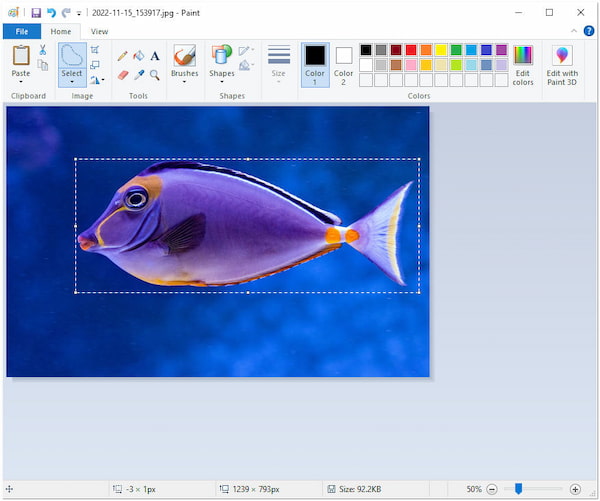Open the Size line thickness dropdown

tap(279, 63)
